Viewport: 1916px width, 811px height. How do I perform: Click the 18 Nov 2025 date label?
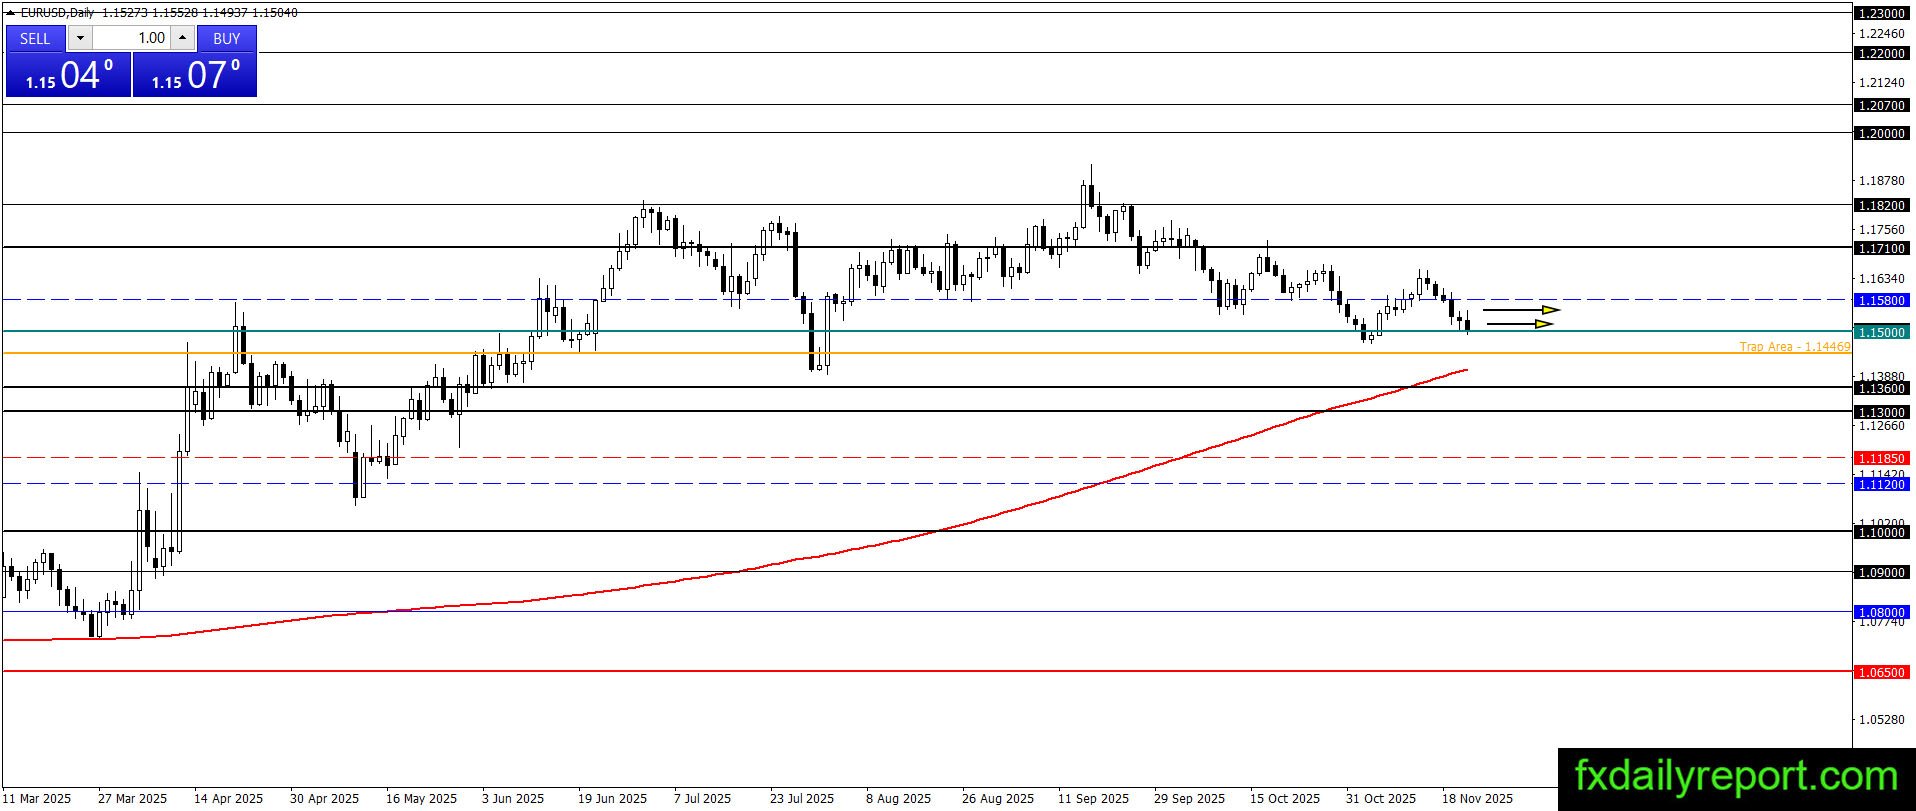1477,798
